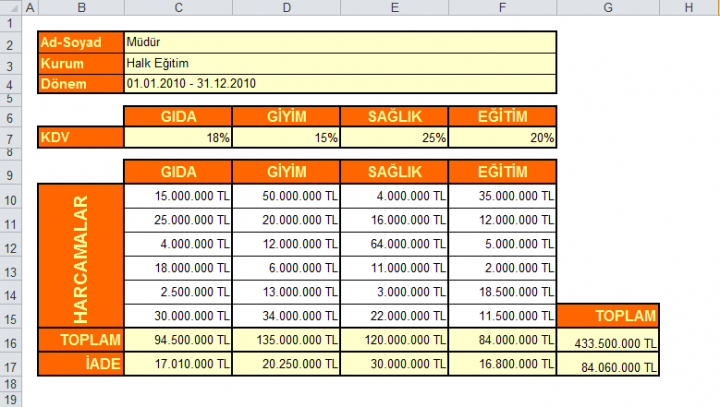Click the cell containing Müdür
The width and height of the screenshot is (720, 407).
pyautogui.click(x=339, y=43)
